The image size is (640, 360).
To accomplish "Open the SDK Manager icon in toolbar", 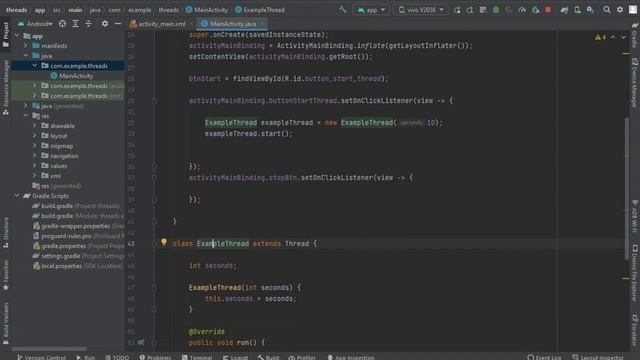I will (591, 10).
